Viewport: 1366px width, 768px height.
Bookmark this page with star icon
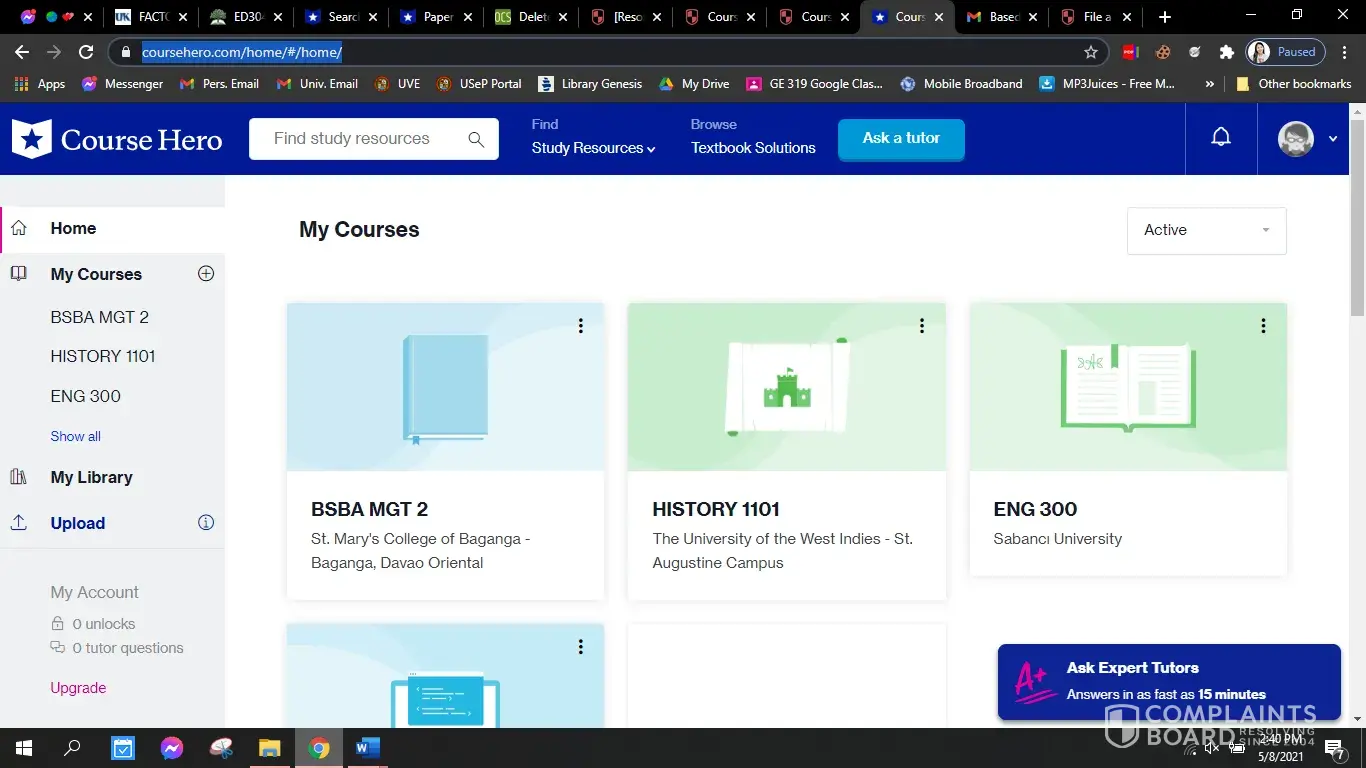1091,52
